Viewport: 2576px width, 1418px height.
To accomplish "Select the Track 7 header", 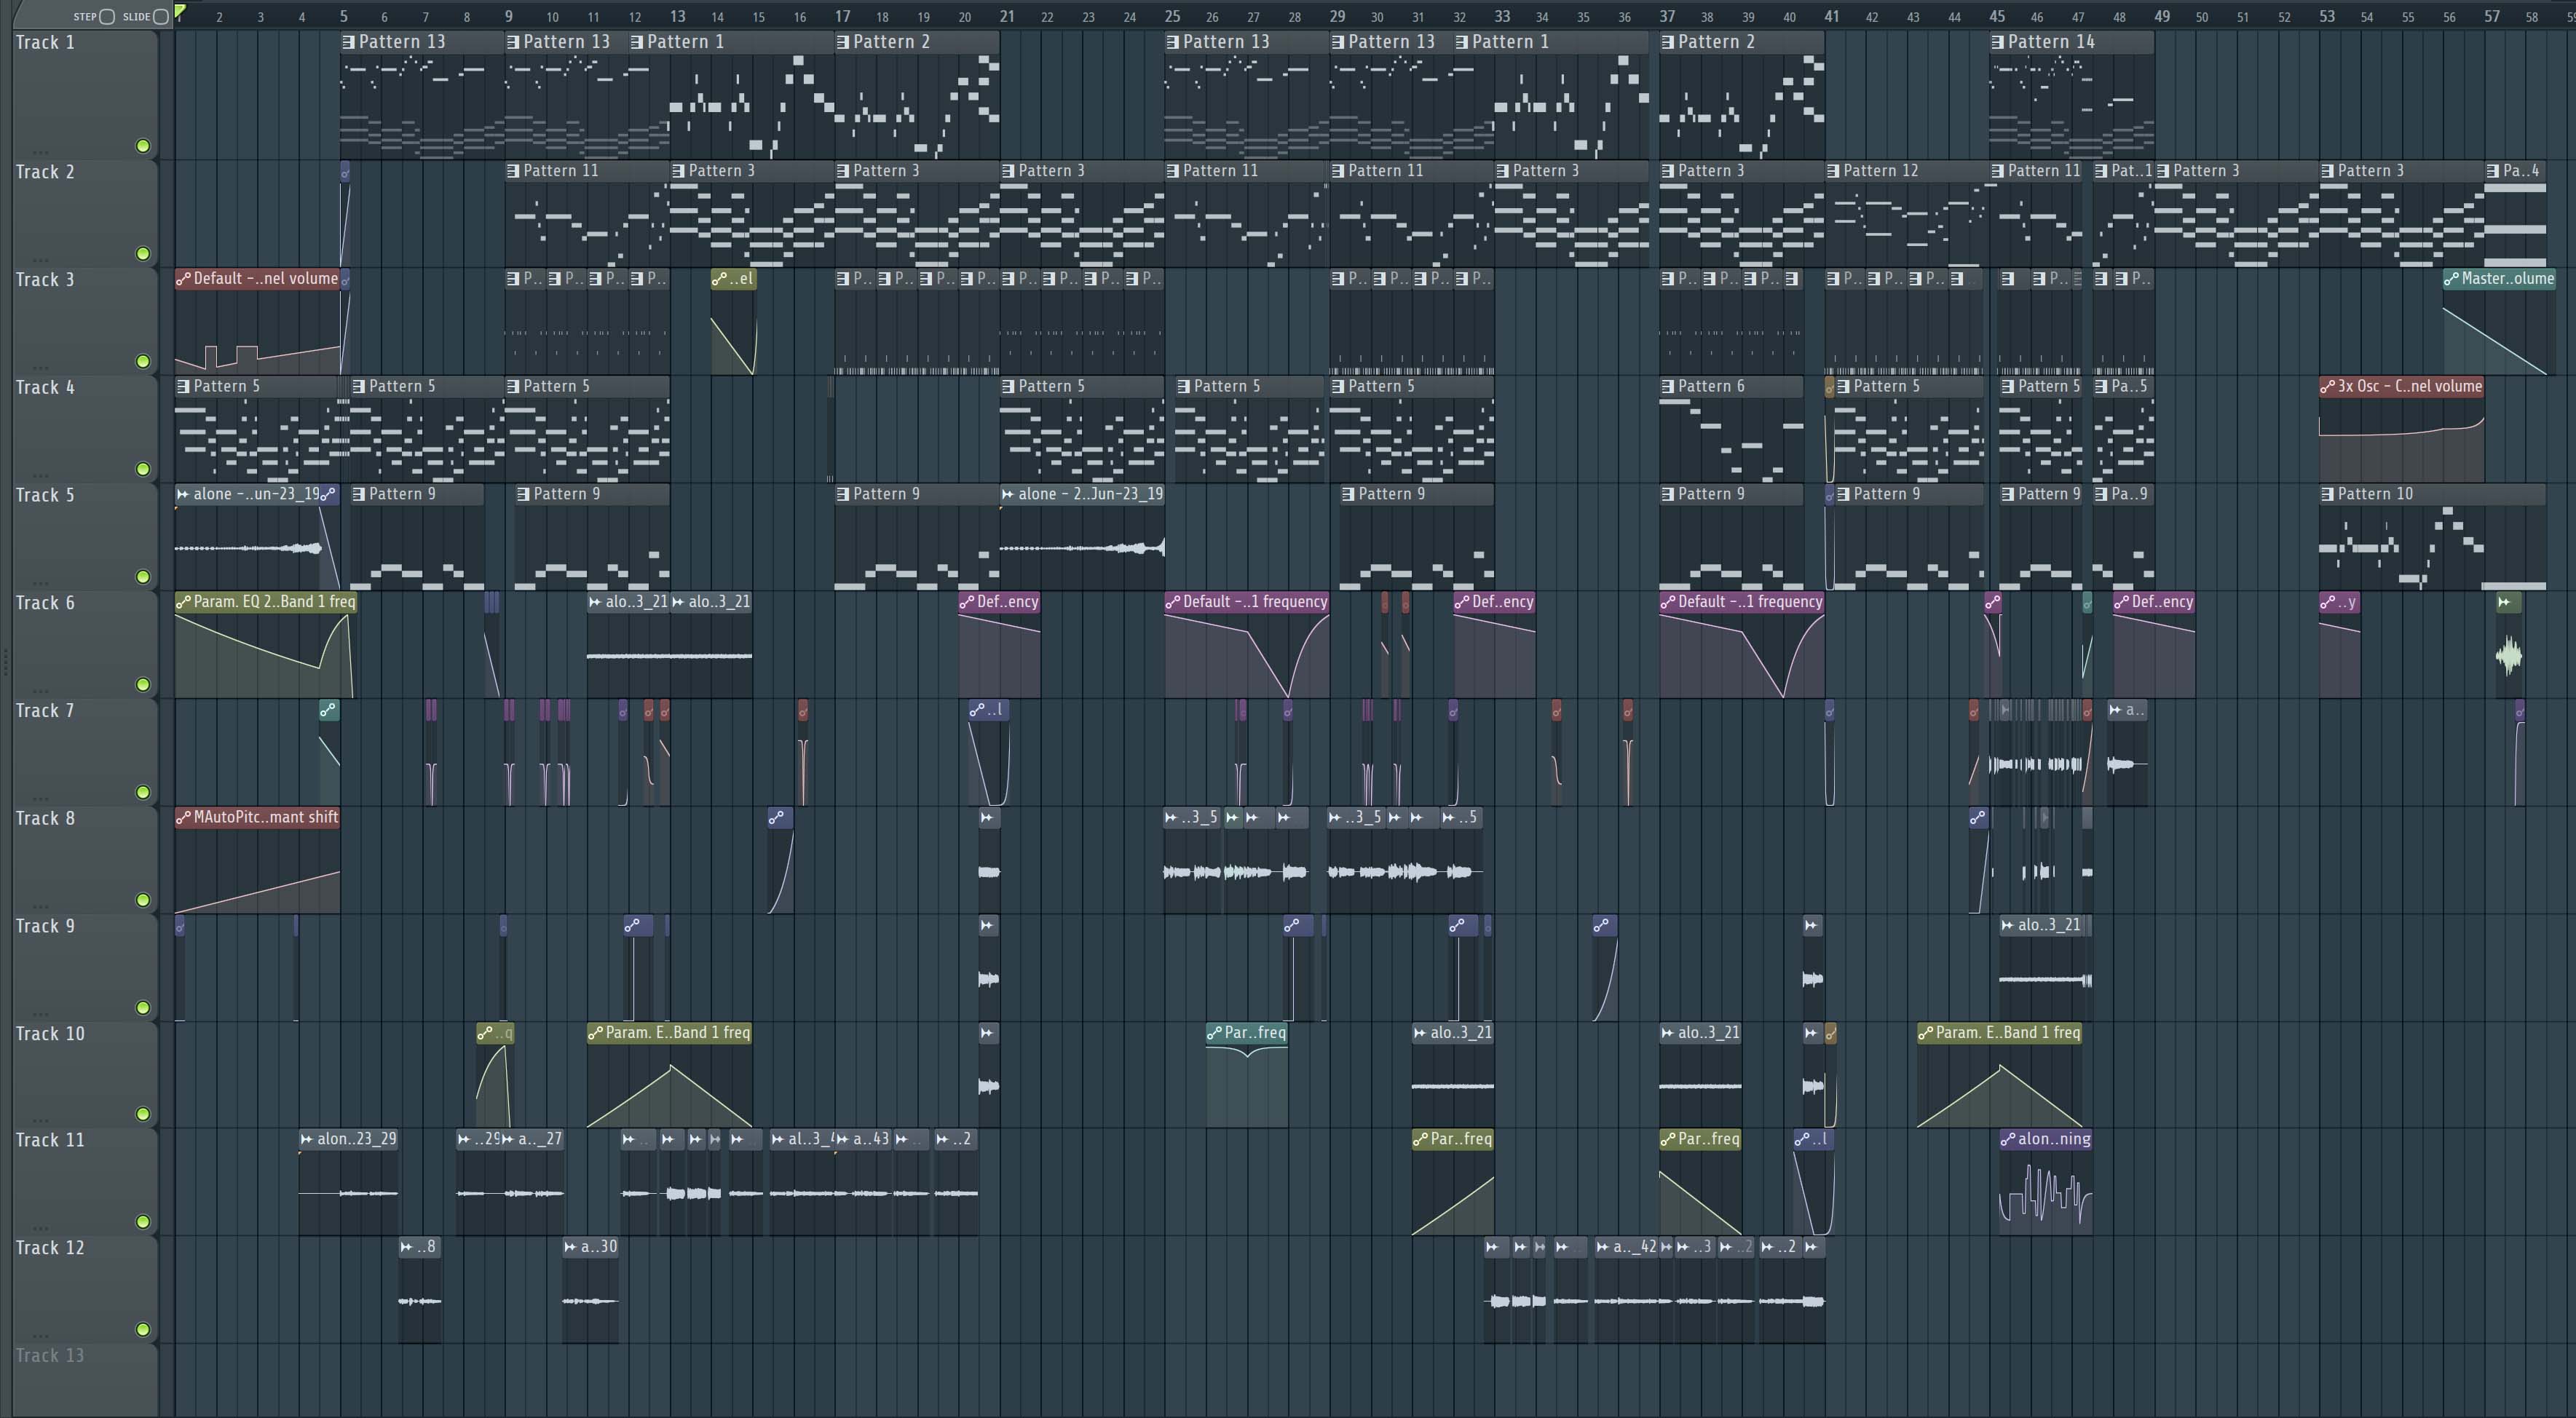I will pos(85,752).
